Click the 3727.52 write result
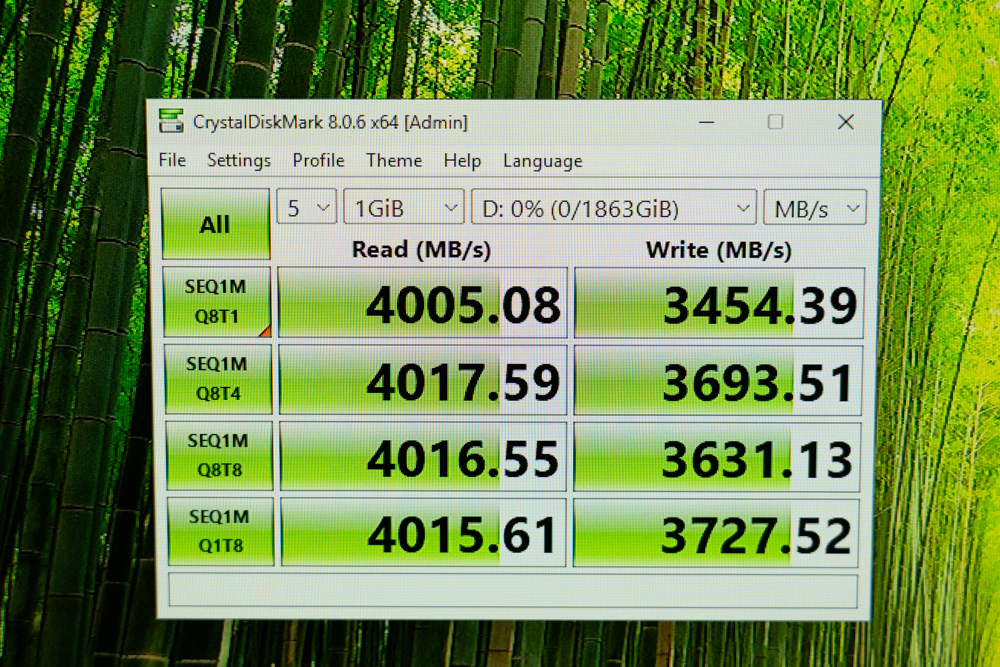The width and height of the screenshot is (1000, 667). pyautogui.click(x=716, y=533)
